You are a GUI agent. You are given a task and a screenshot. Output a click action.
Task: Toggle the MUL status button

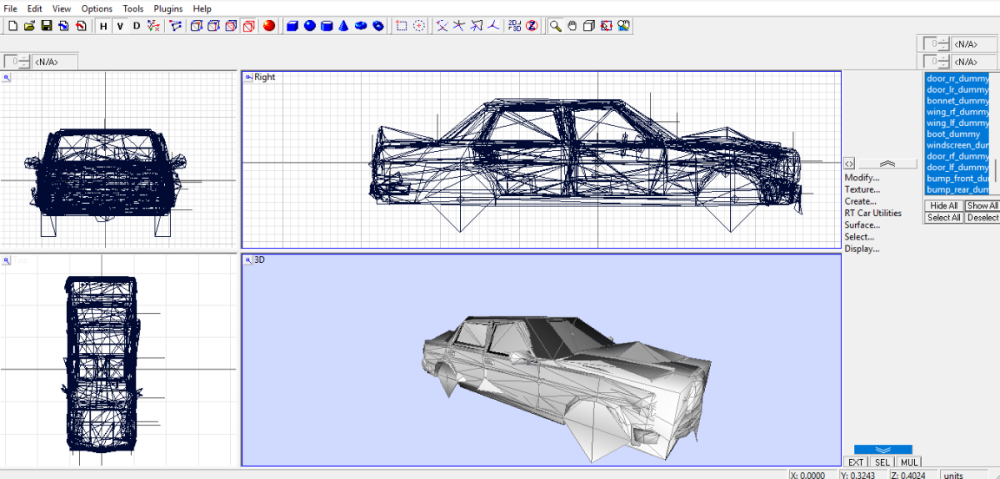pos(908,462)
